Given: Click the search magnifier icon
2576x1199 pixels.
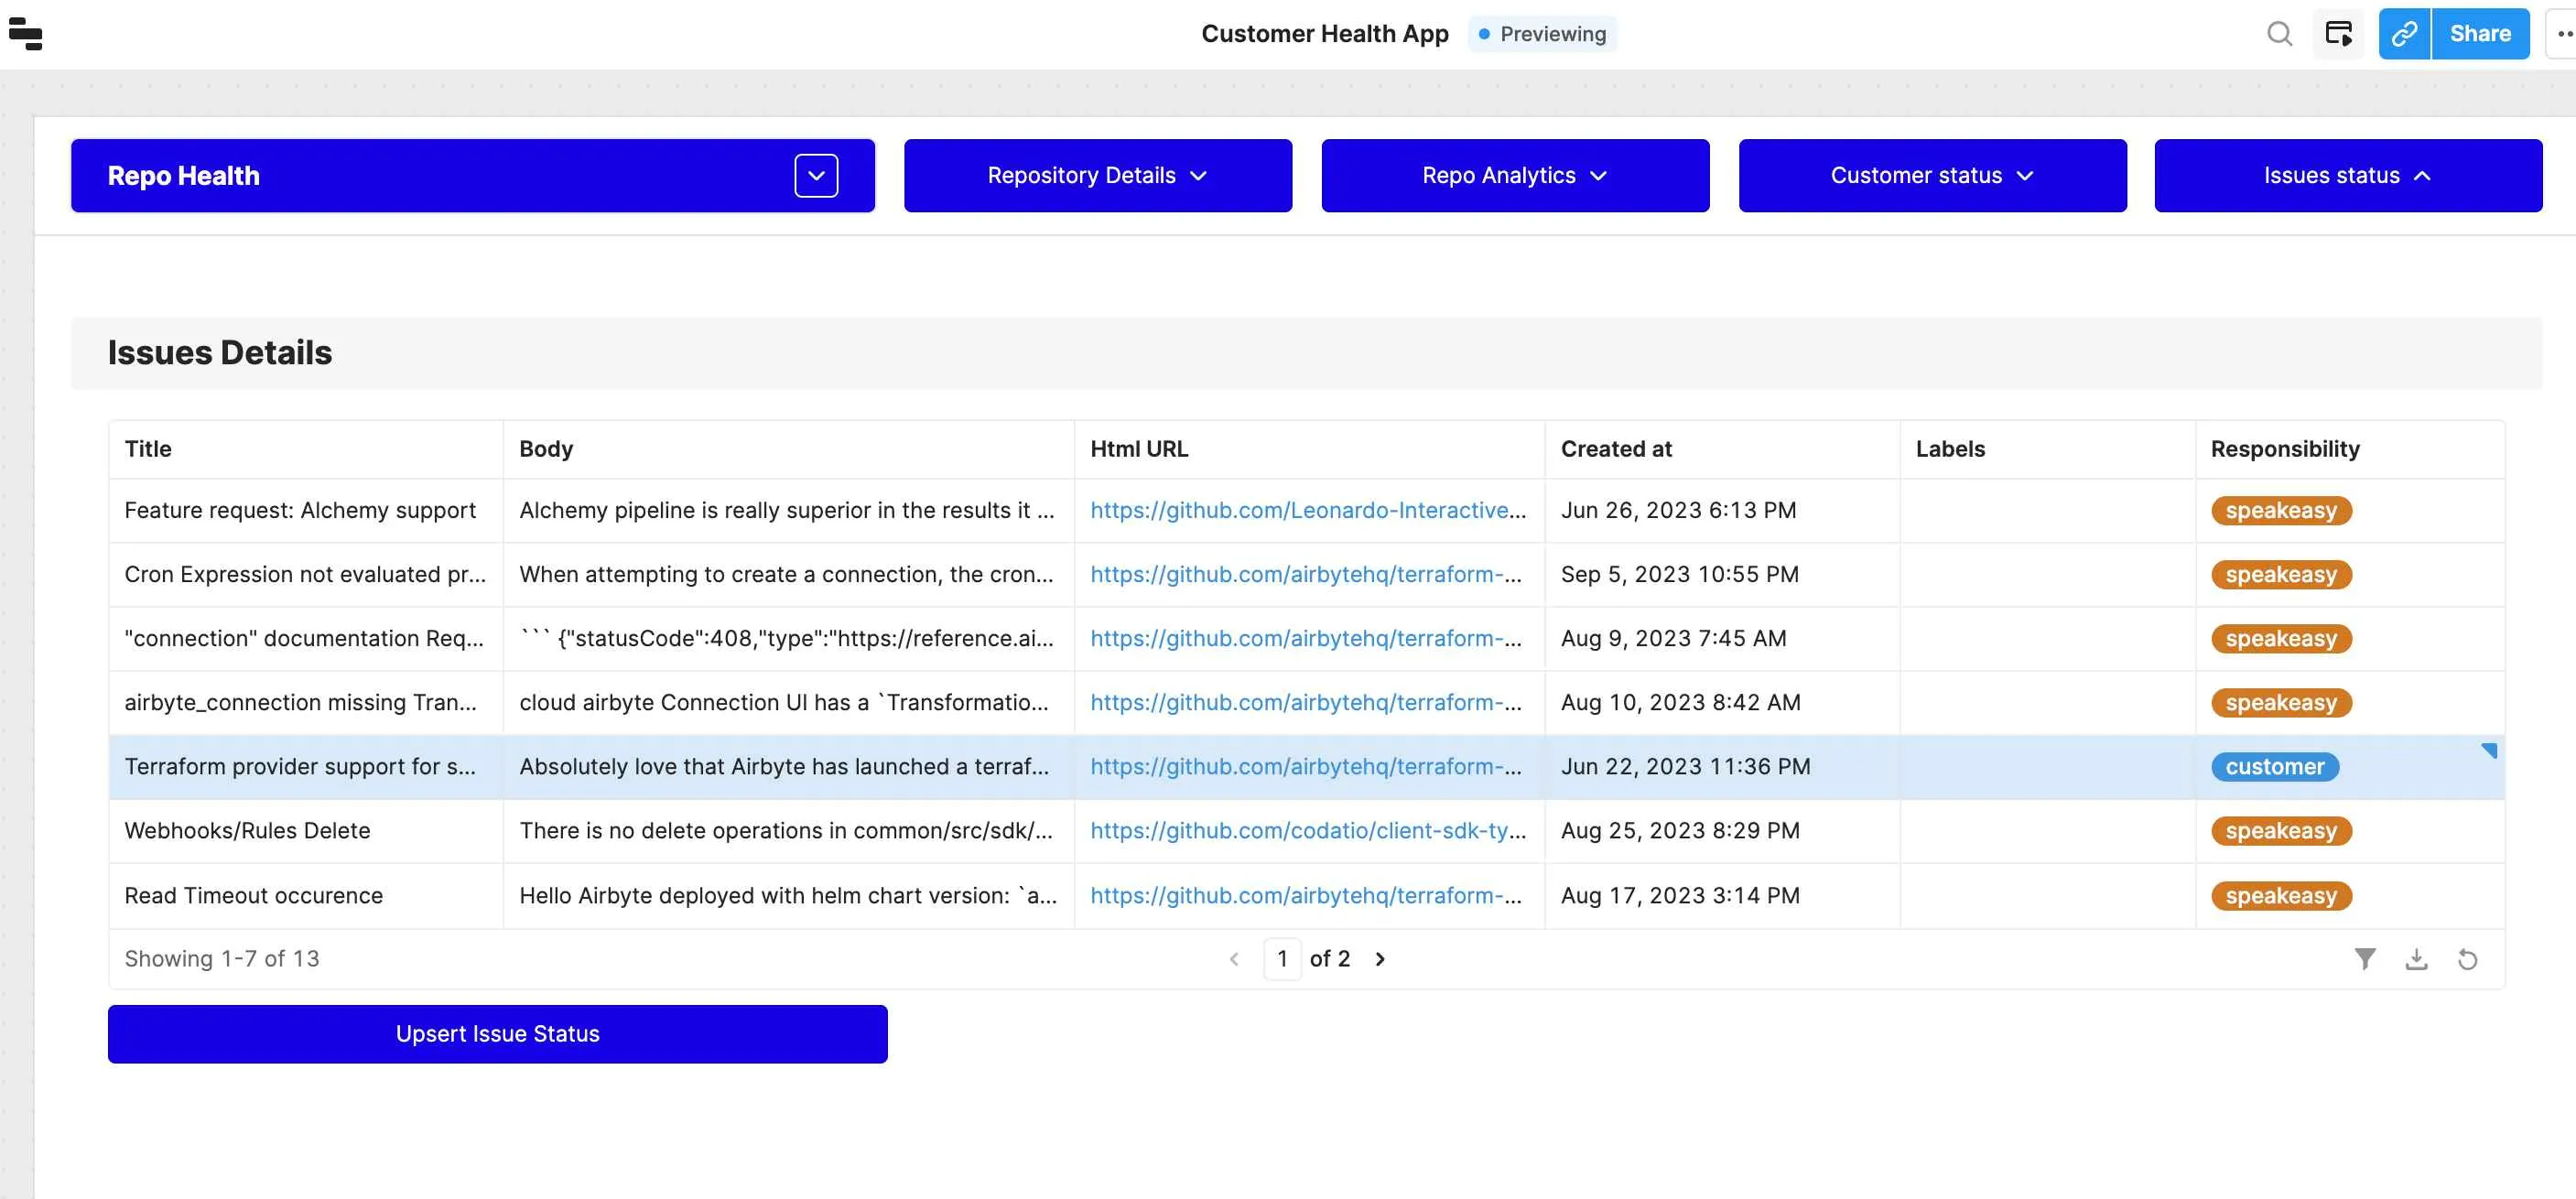Looking at the screenshot, I should (x=2279, y=34).
